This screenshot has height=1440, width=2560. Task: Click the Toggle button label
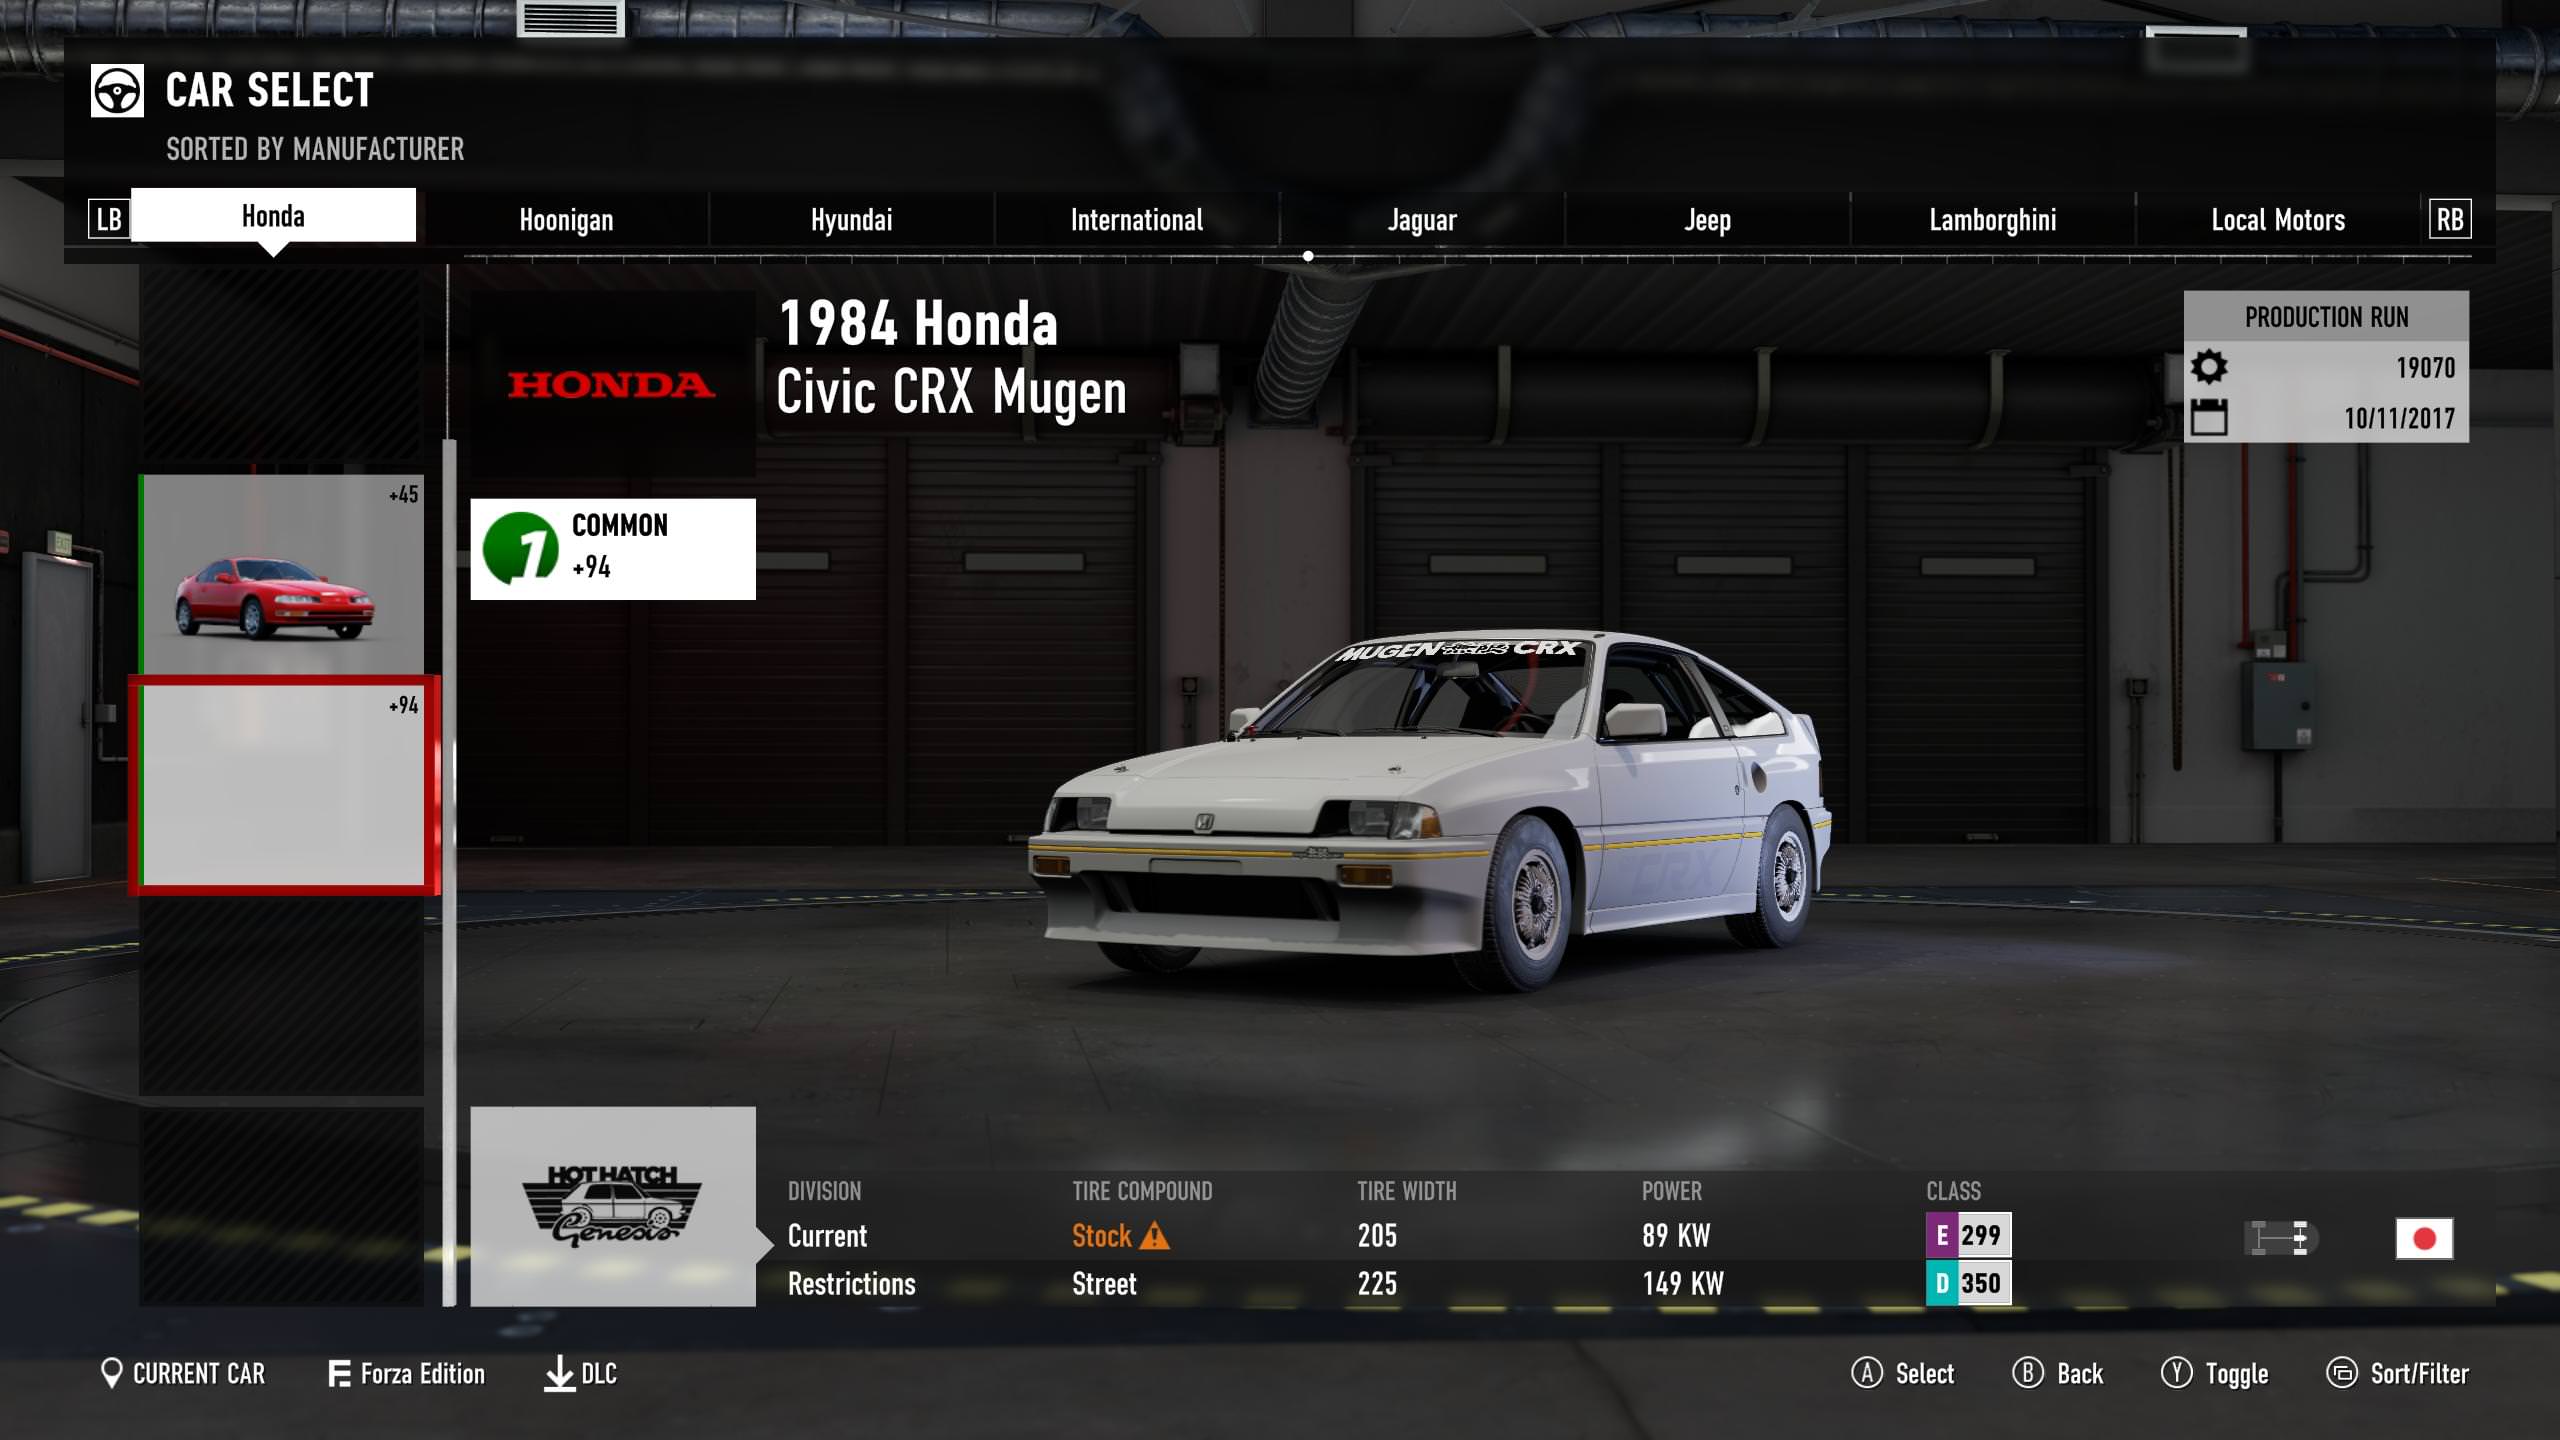coord(2237,1375)
